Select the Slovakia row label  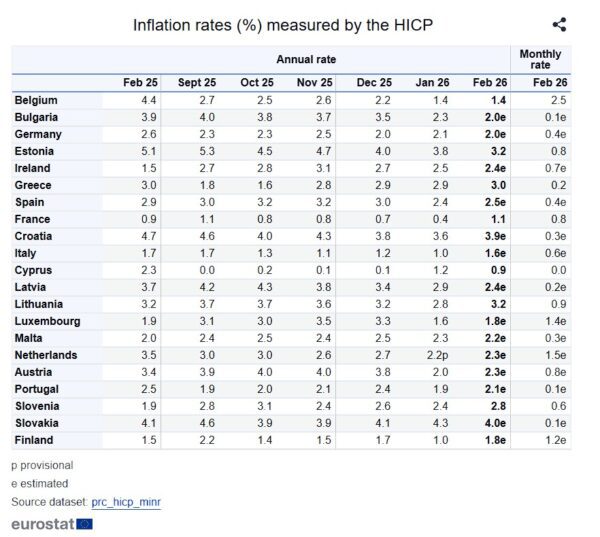(38, 423)
